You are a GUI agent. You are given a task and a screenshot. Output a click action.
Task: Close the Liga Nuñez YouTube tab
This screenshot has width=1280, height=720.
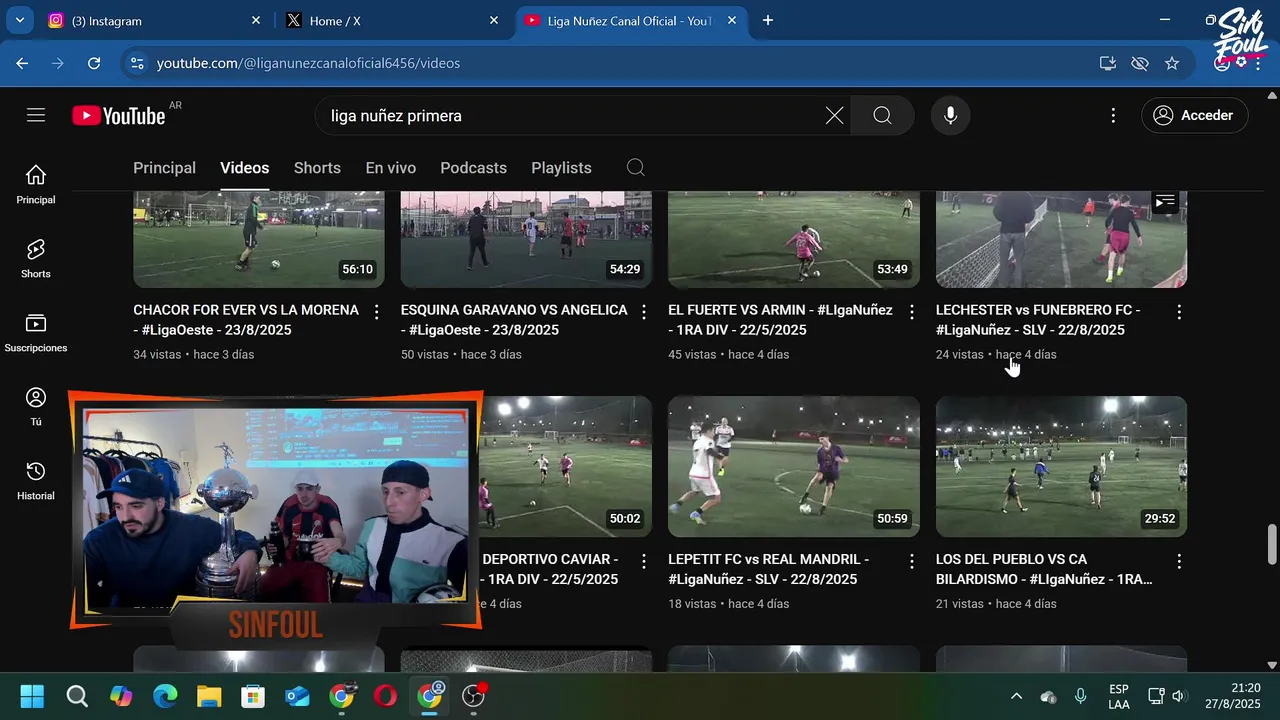click(x=732, y=20)
